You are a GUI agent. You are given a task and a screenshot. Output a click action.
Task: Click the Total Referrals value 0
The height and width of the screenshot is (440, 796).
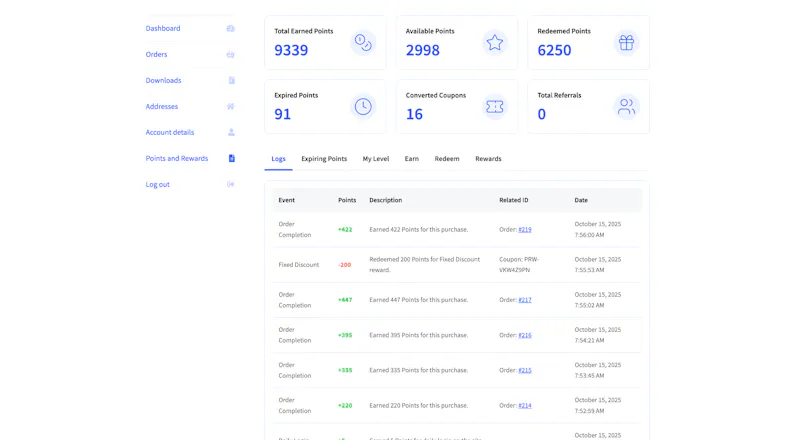[x=542, y=114]
